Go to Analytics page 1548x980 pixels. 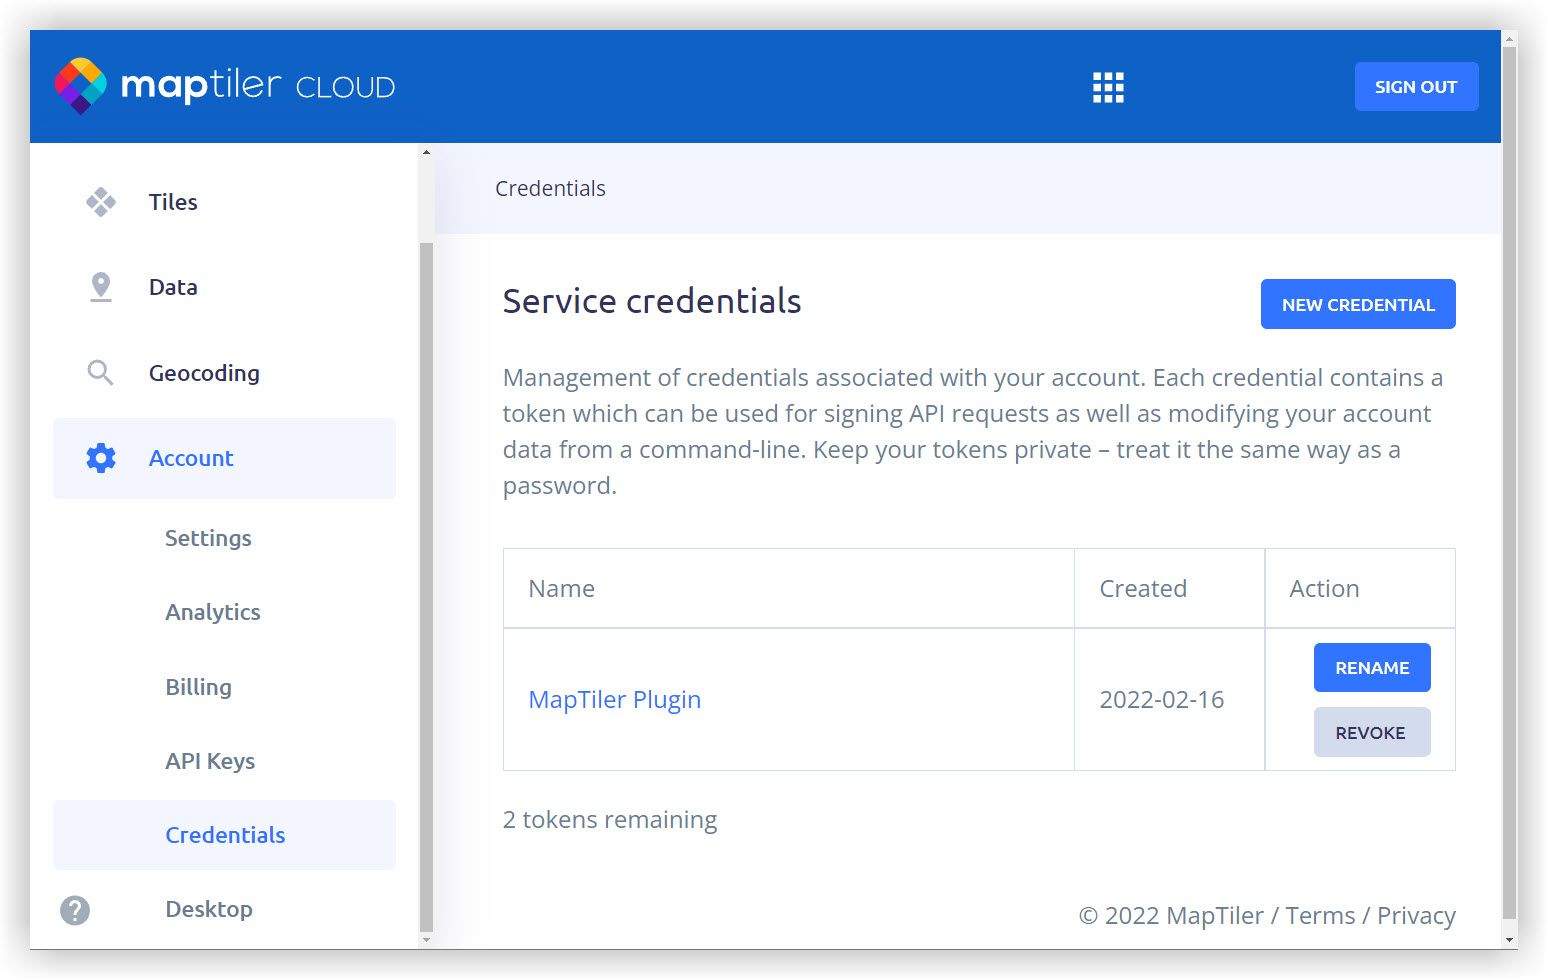(213, 612)
